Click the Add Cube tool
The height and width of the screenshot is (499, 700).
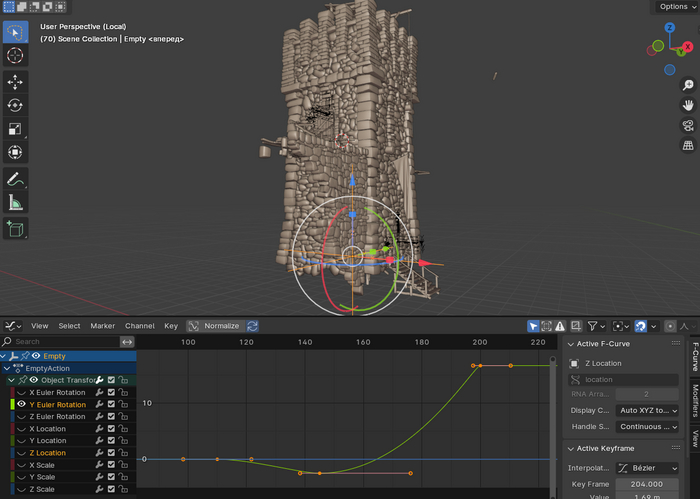click(15, 229)
